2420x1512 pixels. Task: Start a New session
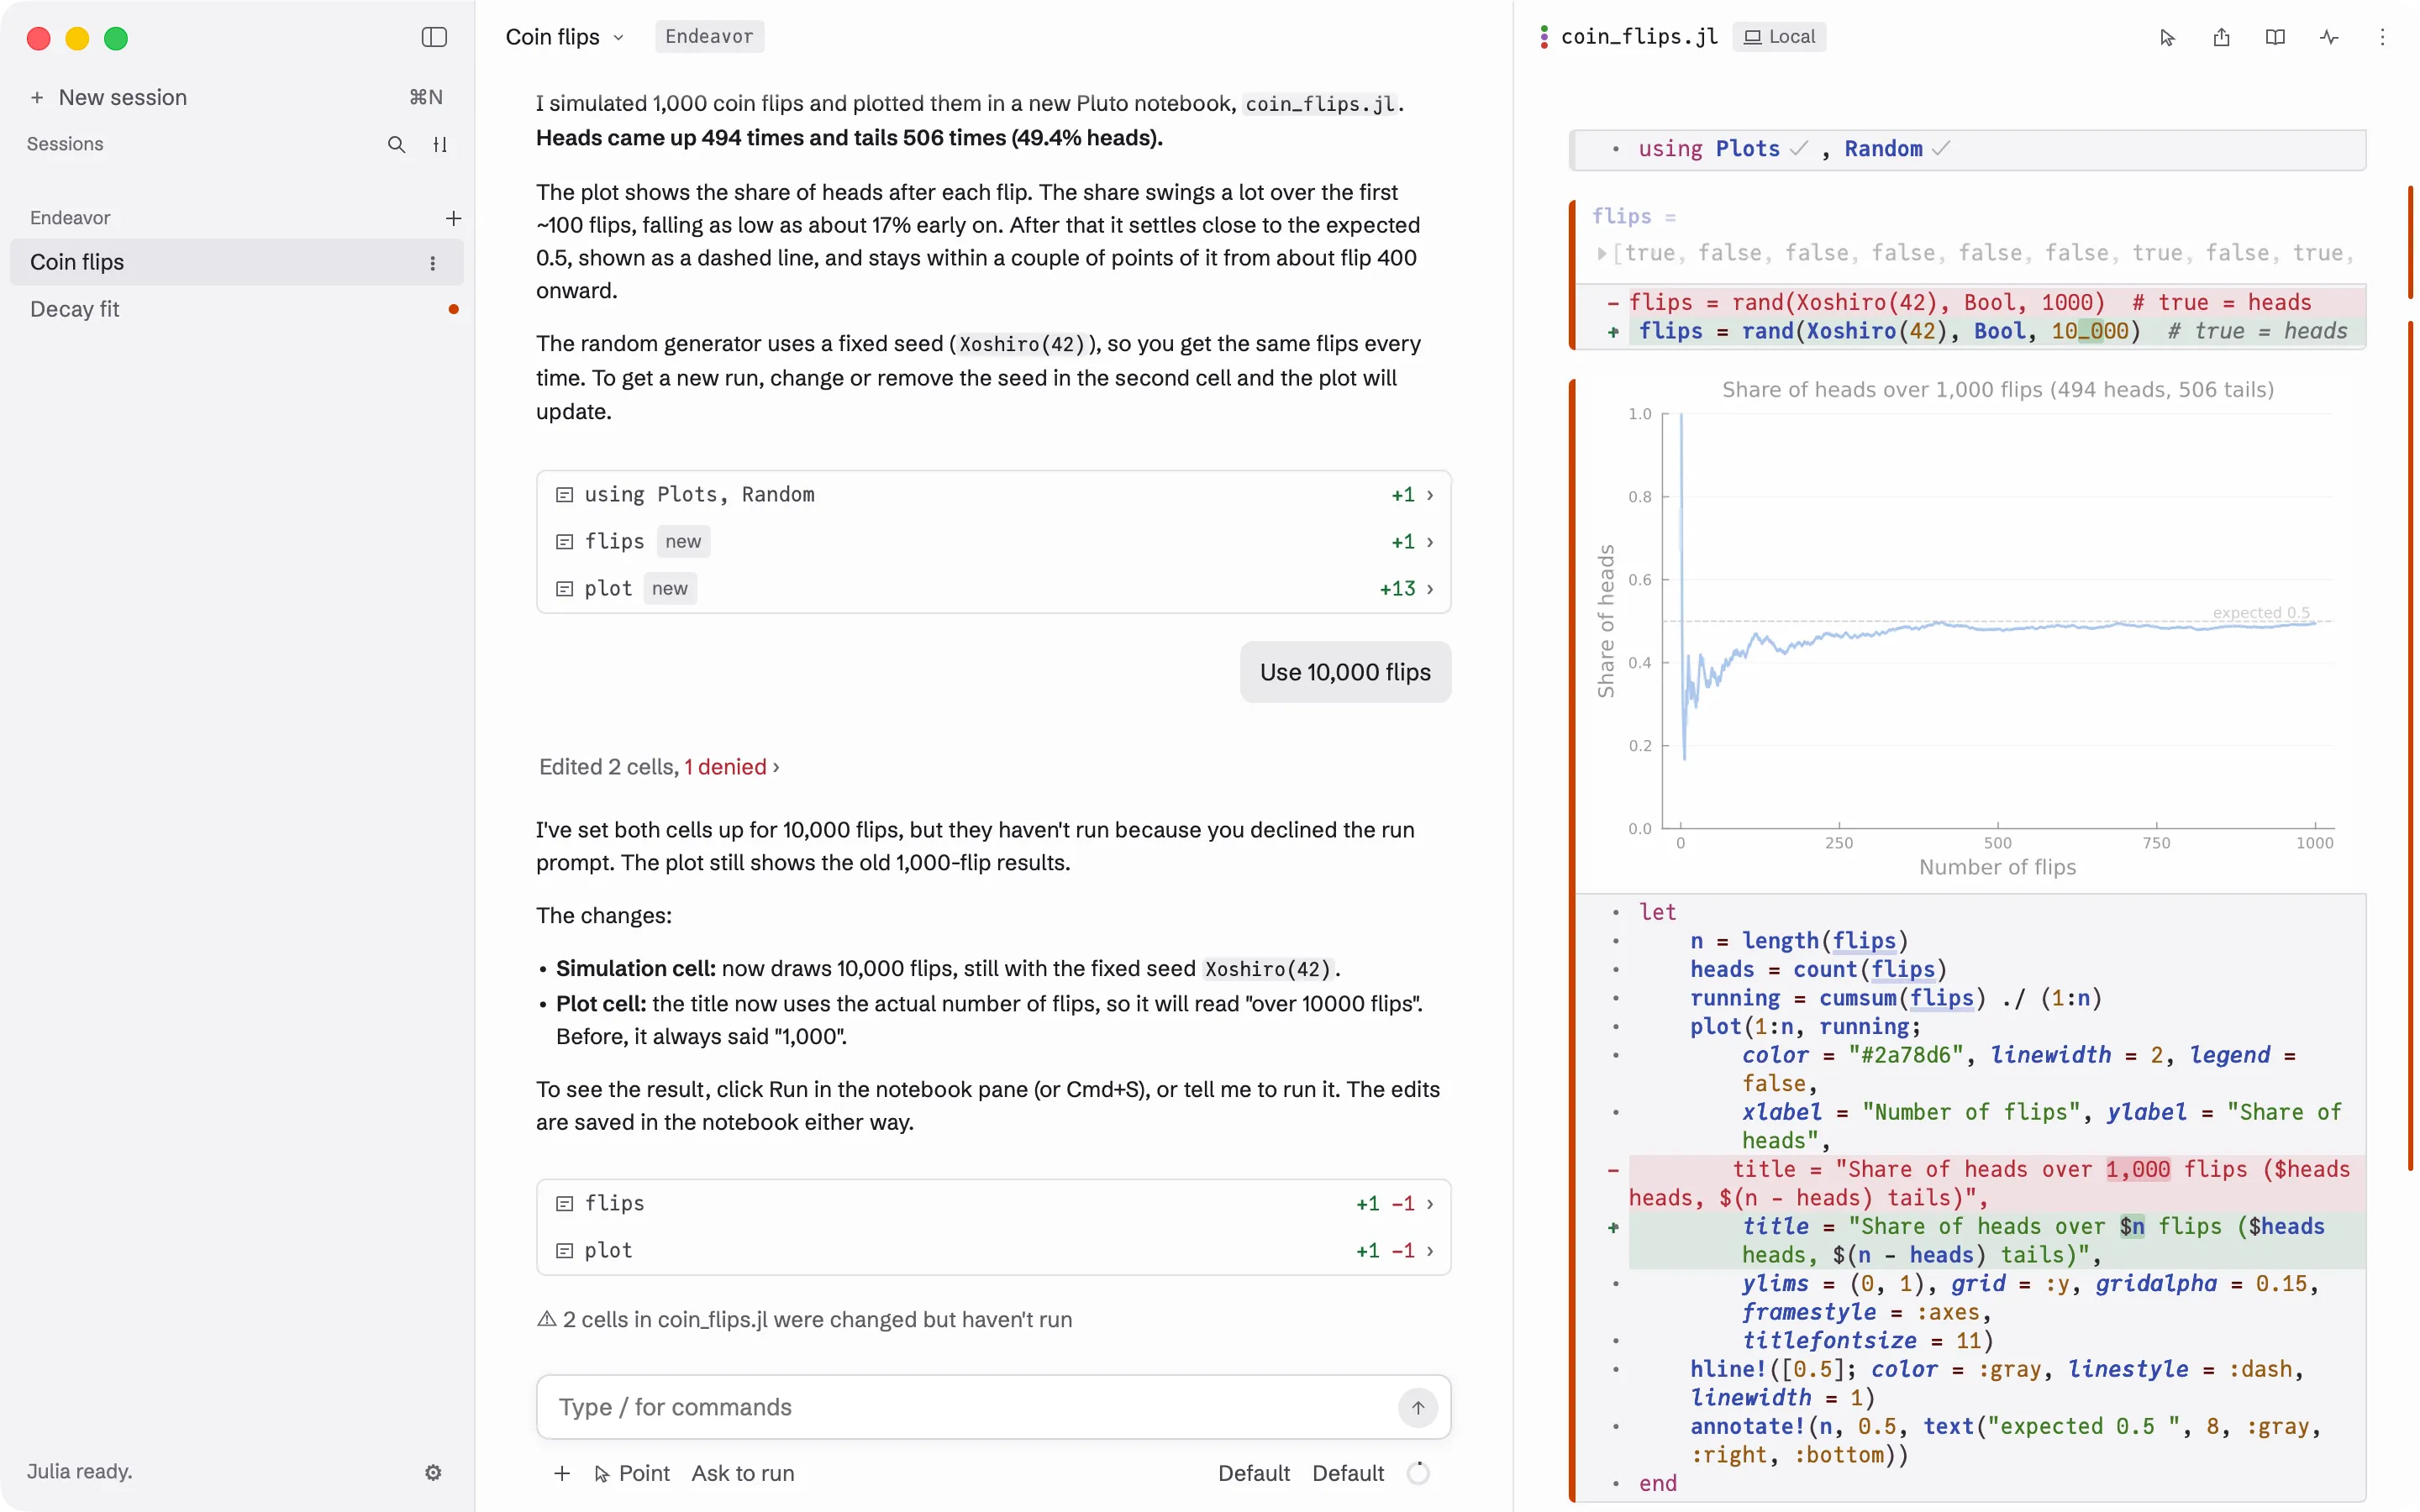[x=237, y=97]
